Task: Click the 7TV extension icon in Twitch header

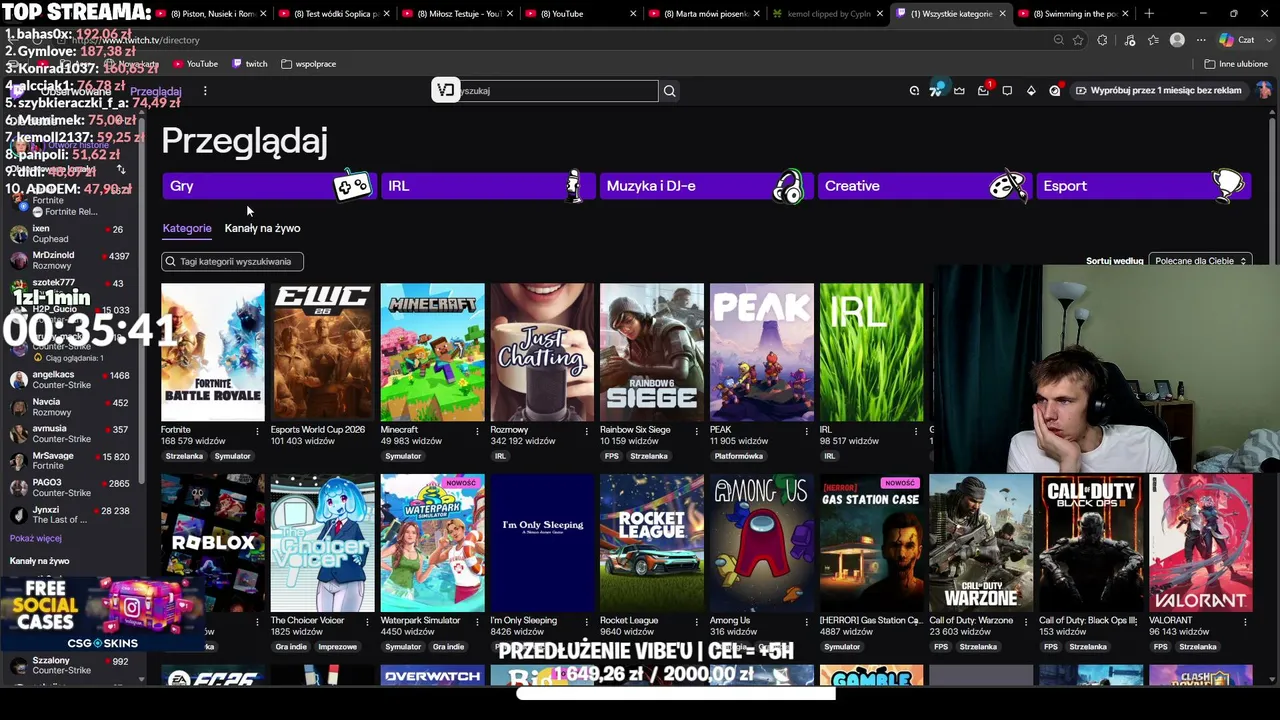Action: 935,90
